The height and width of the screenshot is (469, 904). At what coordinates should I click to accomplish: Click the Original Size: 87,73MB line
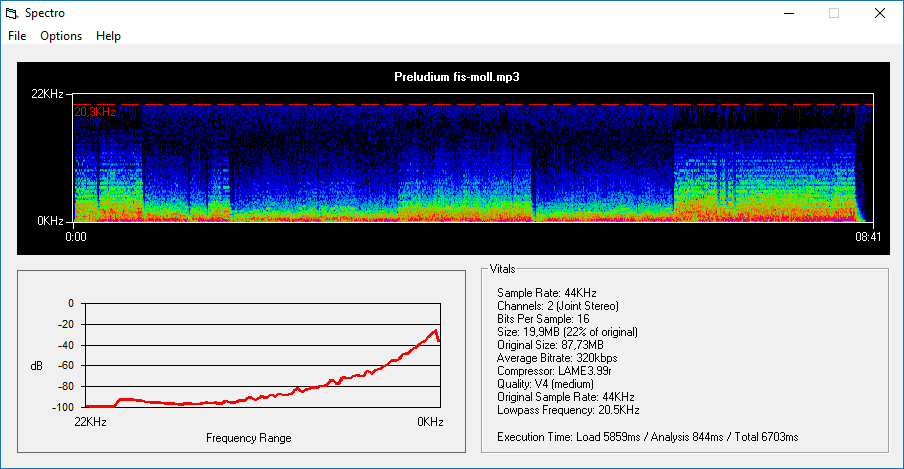(551, 345)
